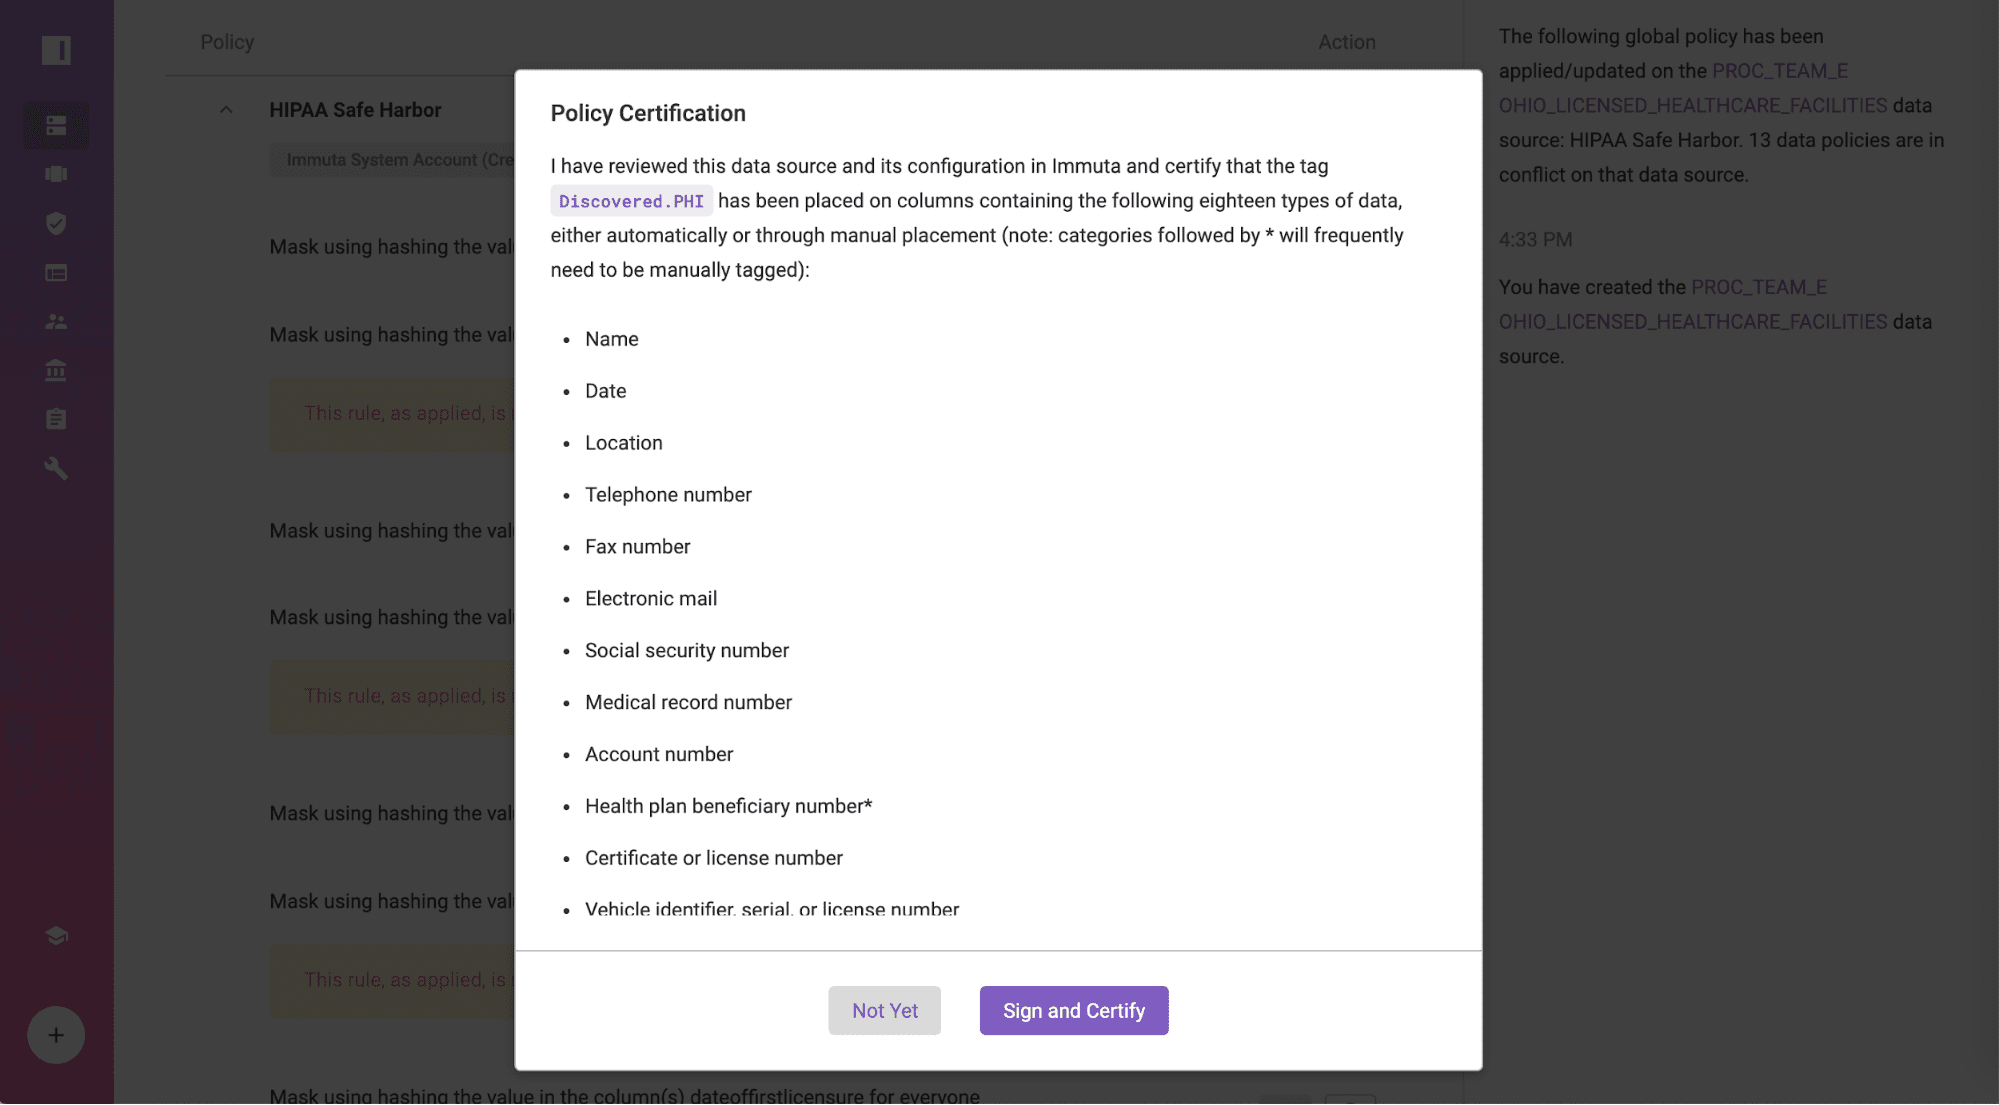Open the Governance bank building icon
Image resolution: width=1999 pixels, height=1105 pixels.
(x=56, y=370)
